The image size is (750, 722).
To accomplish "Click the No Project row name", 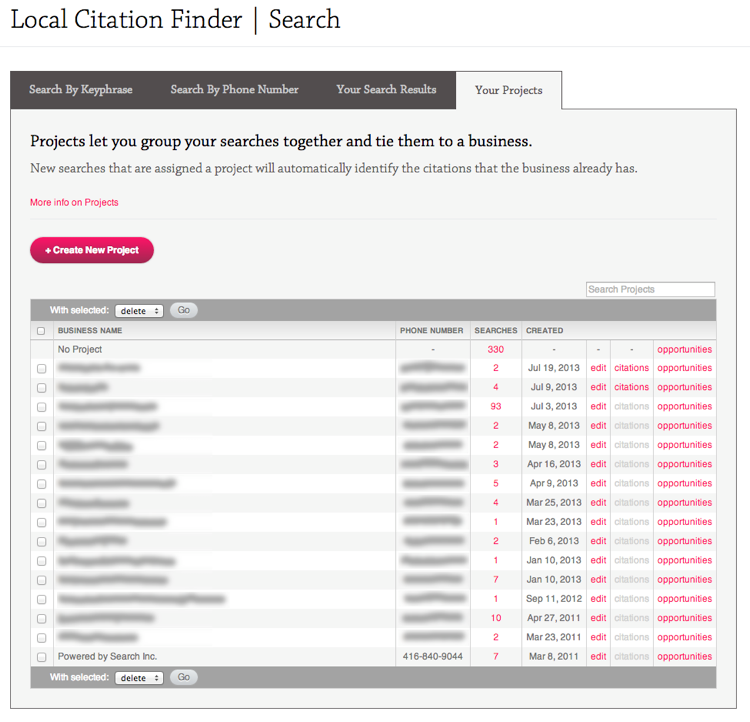I will point(80,349).
